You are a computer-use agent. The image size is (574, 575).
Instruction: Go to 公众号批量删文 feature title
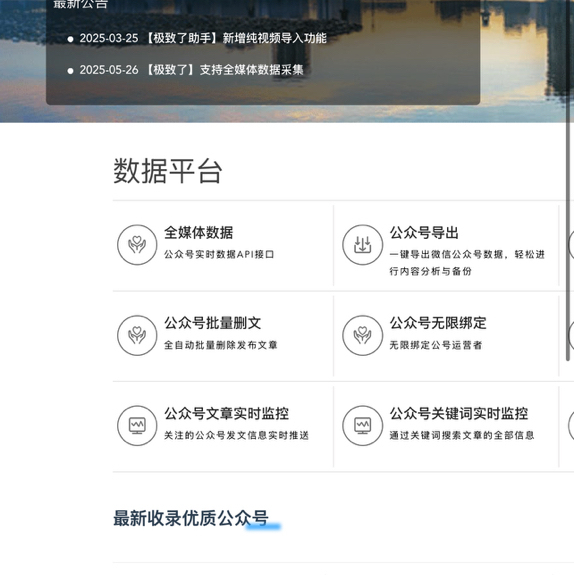coord(212,323)
